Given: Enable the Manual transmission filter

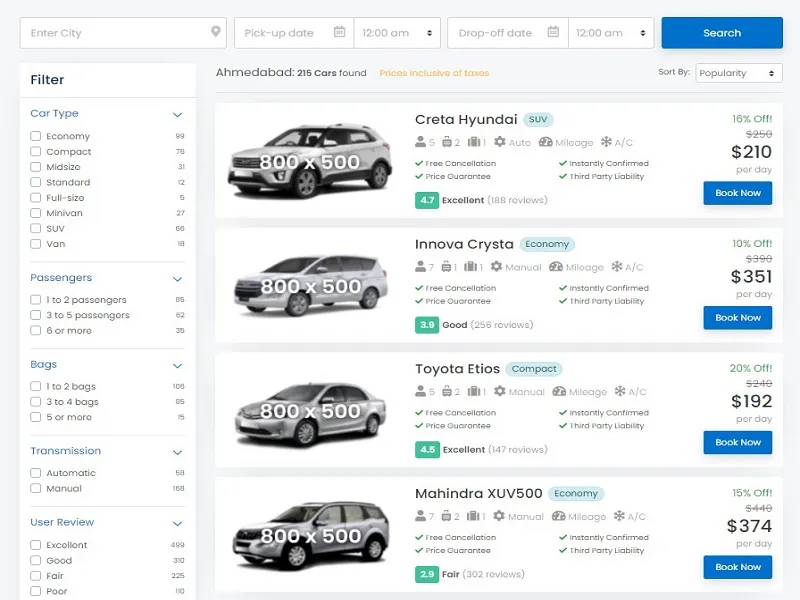Looking at the screenshot, I should tap(35, 488).
